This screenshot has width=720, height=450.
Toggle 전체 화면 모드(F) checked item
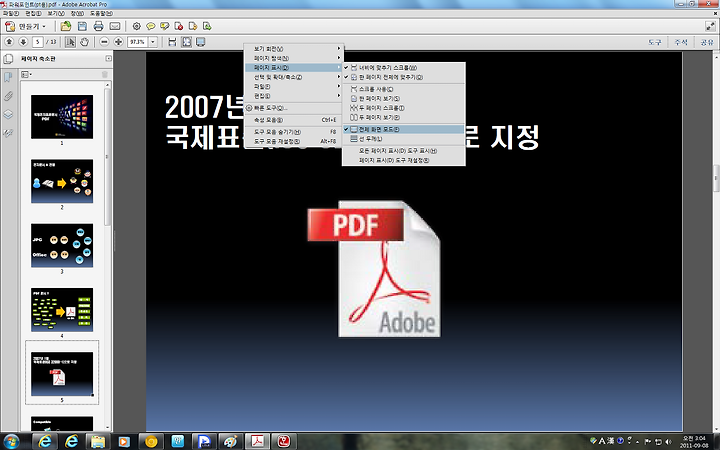pyautogui.click(x=404, y=129)
